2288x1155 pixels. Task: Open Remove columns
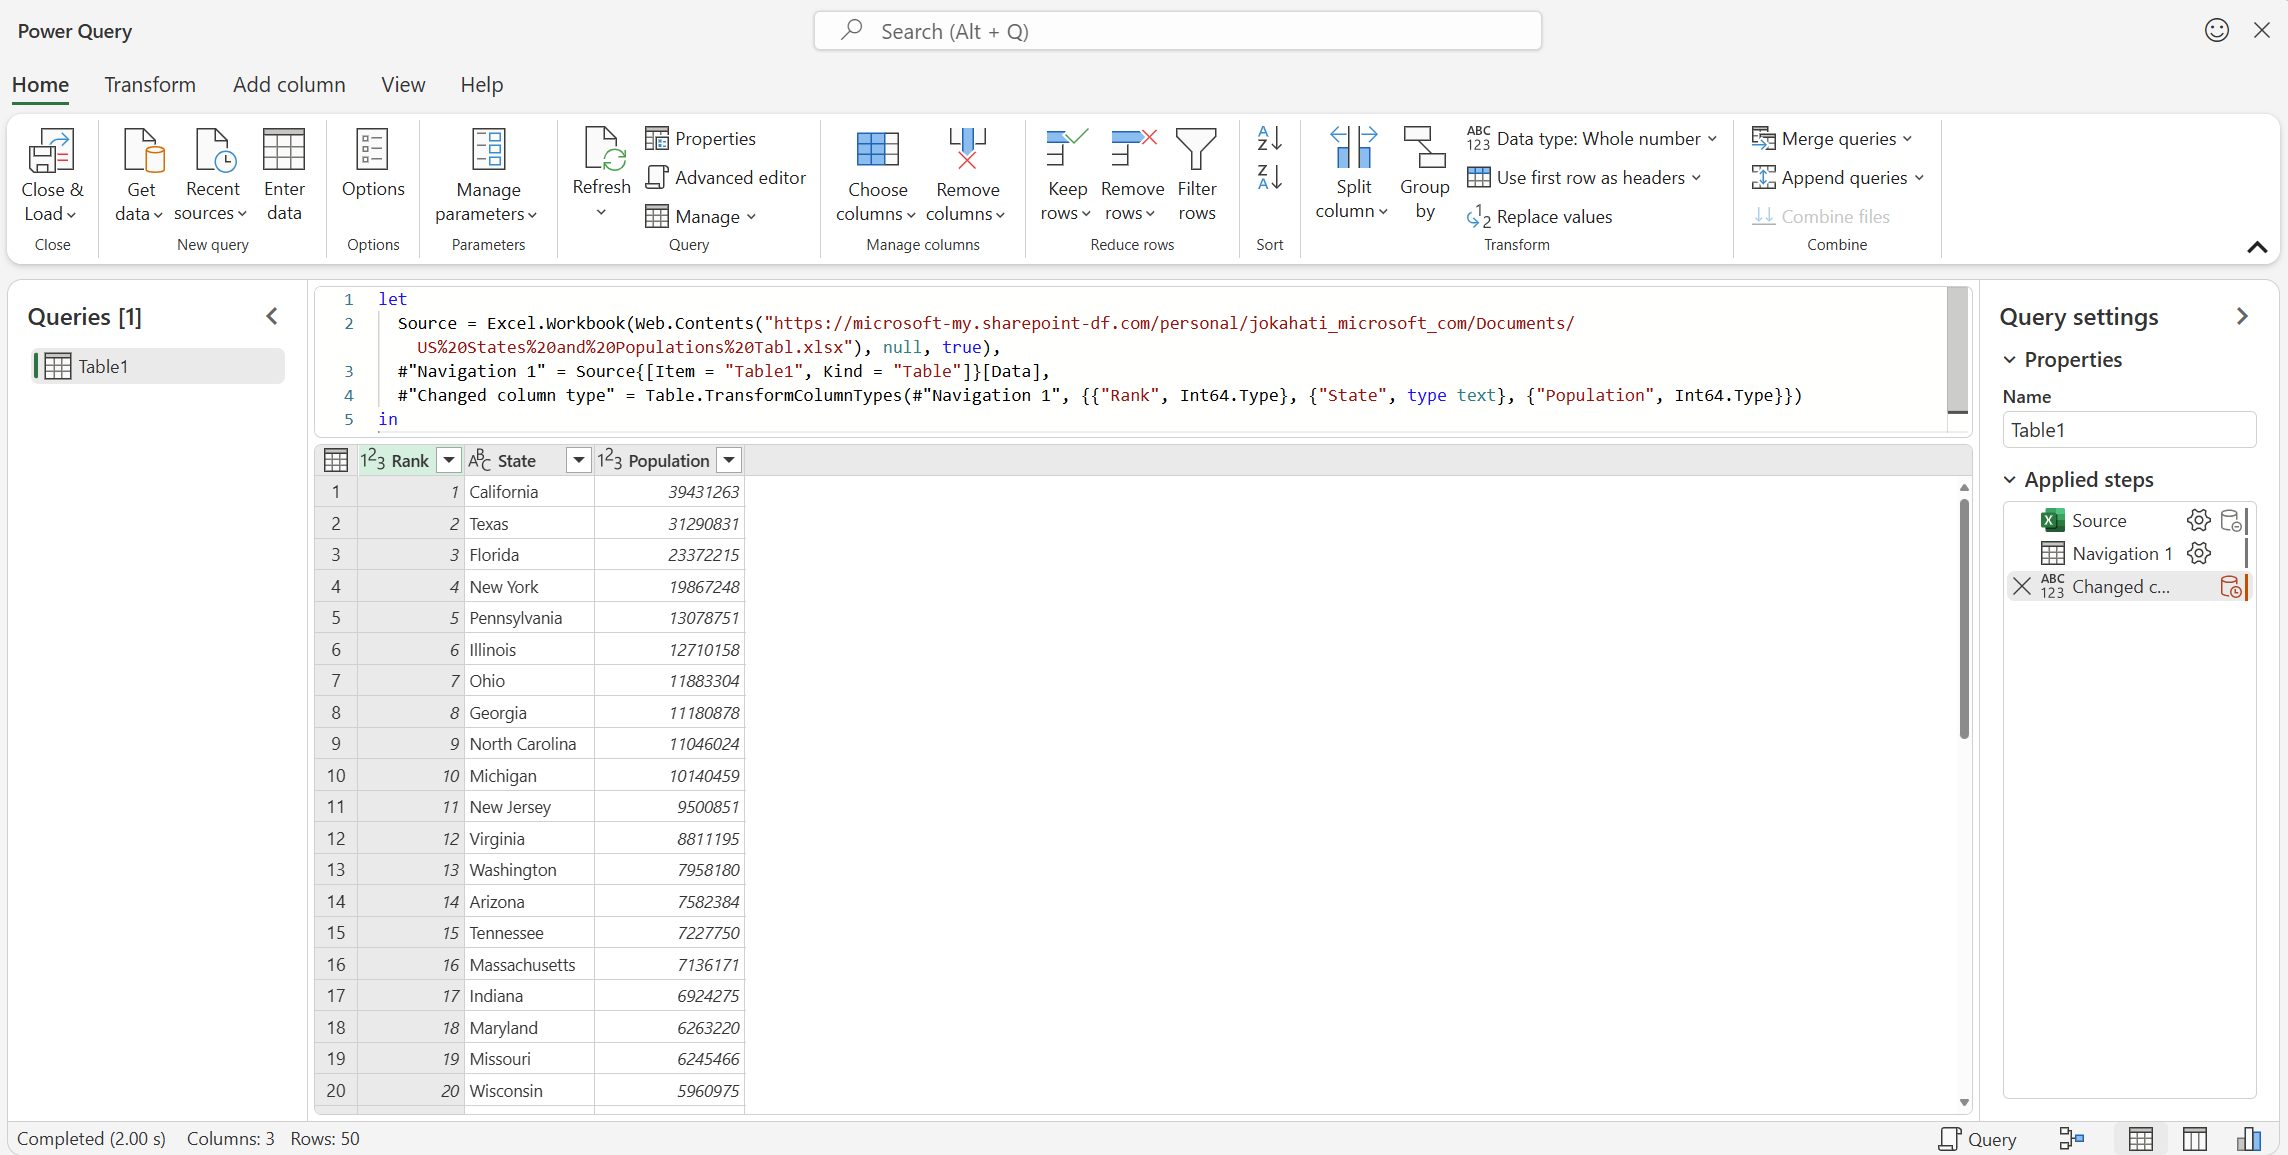click(x=966, y=177)
